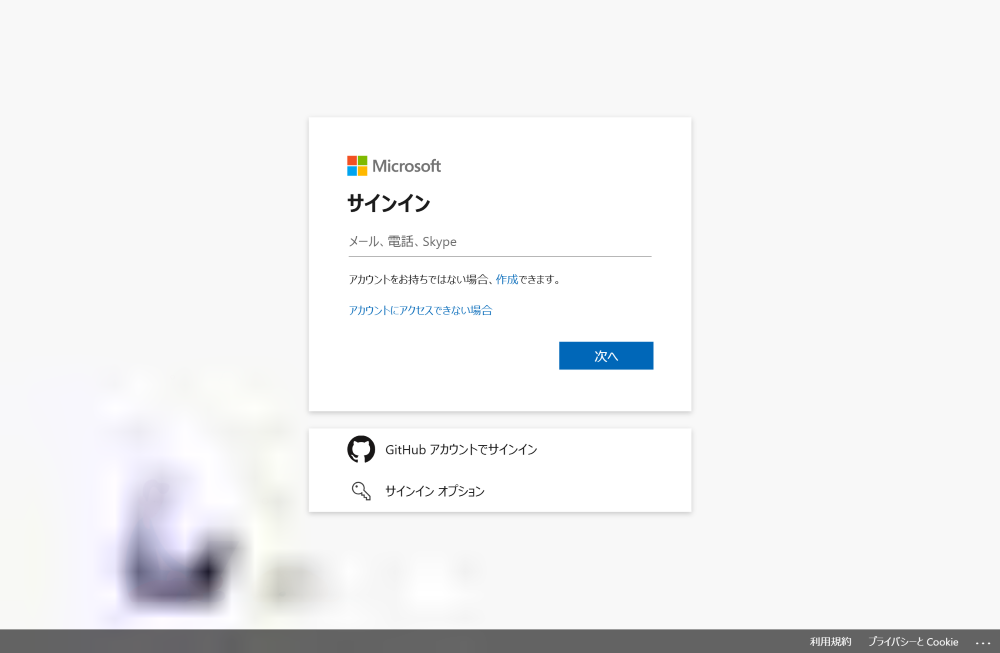Click the サインイン heading text
1000x653 pixels.
tap(388, 203)
